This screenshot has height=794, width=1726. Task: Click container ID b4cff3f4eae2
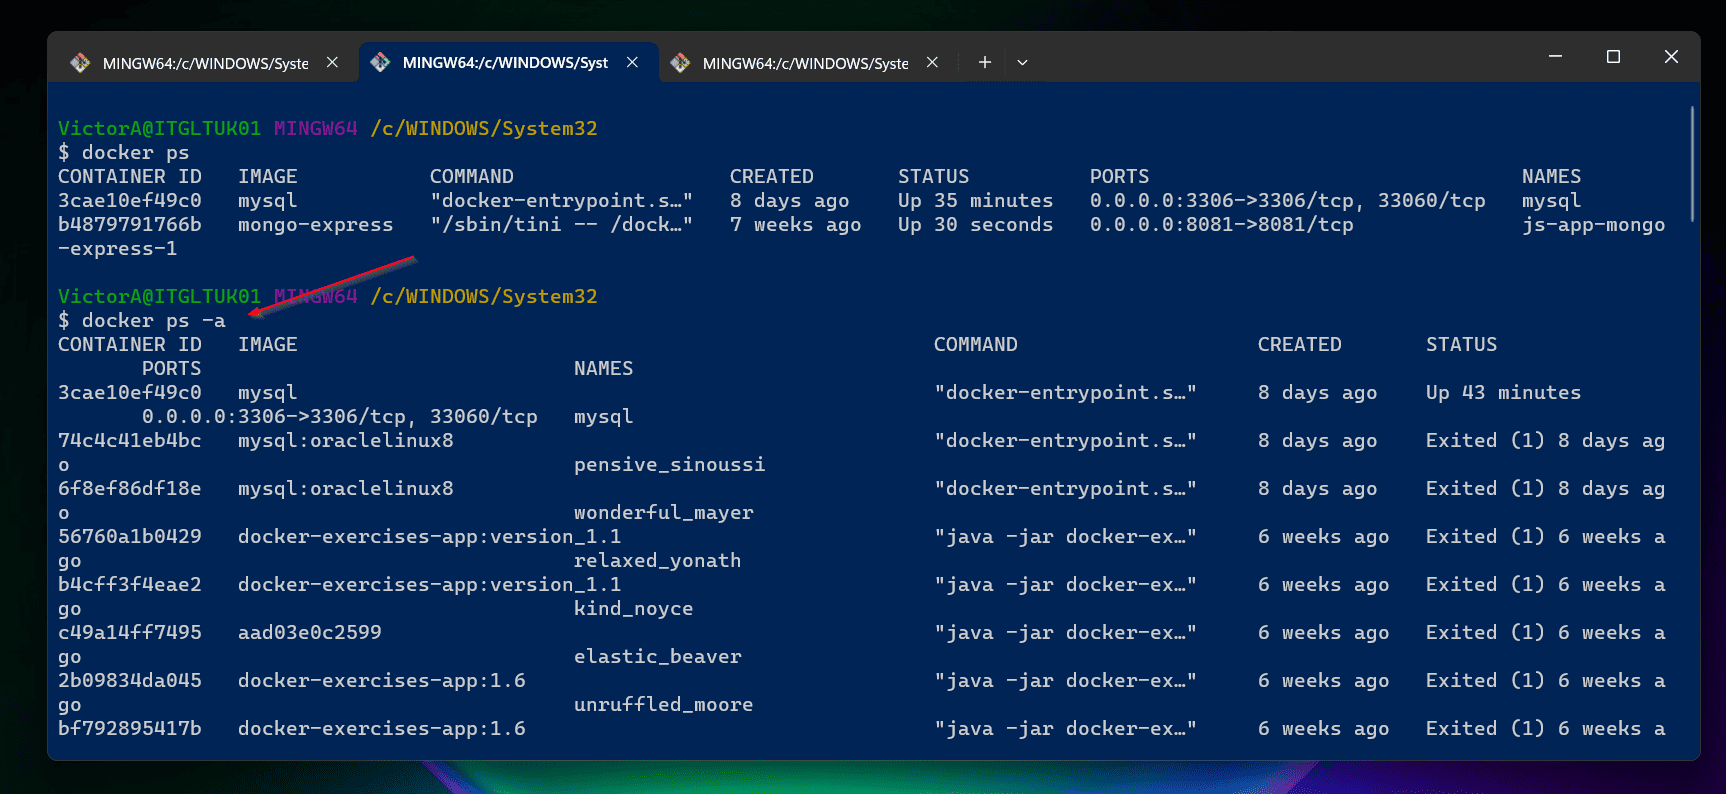tap(130, 585)
